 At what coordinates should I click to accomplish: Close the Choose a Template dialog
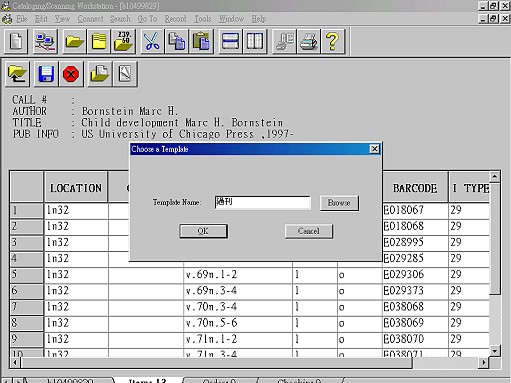(x=375, y=149)
